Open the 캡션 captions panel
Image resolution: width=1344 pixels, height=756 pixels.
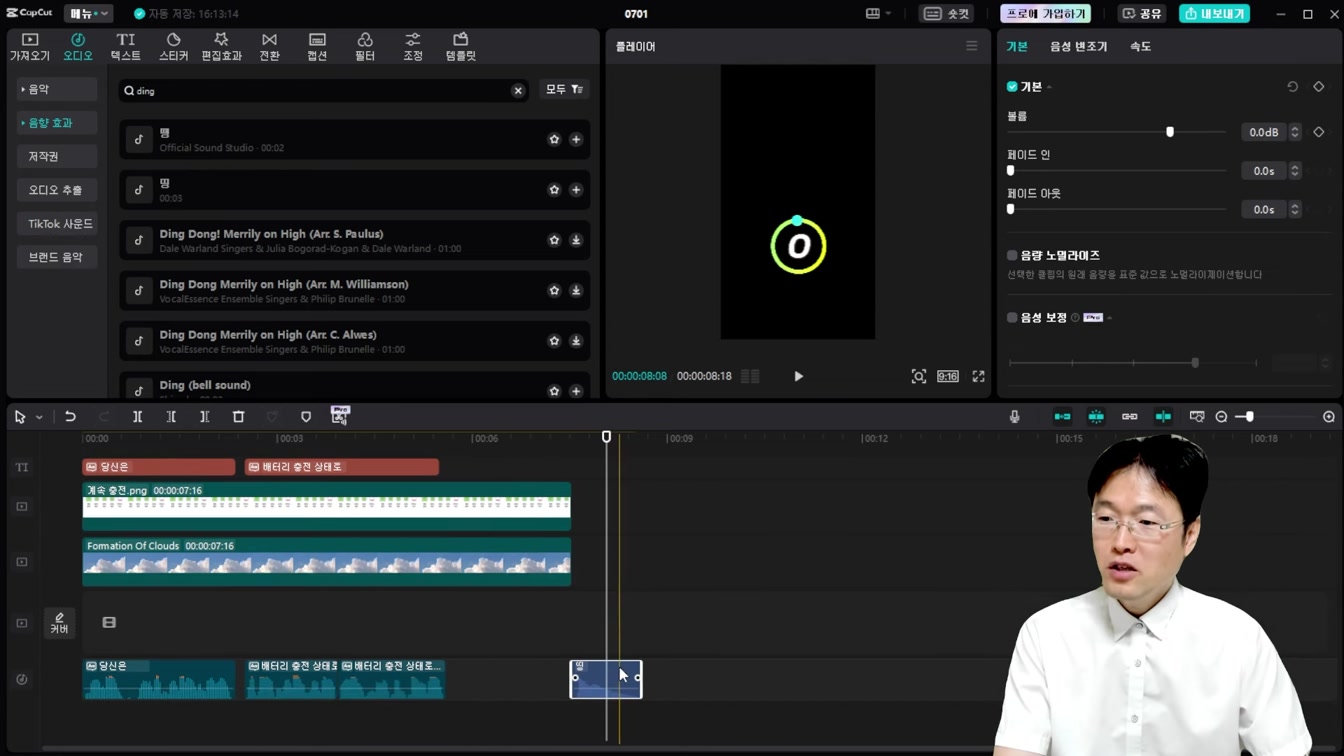point(317,46)
